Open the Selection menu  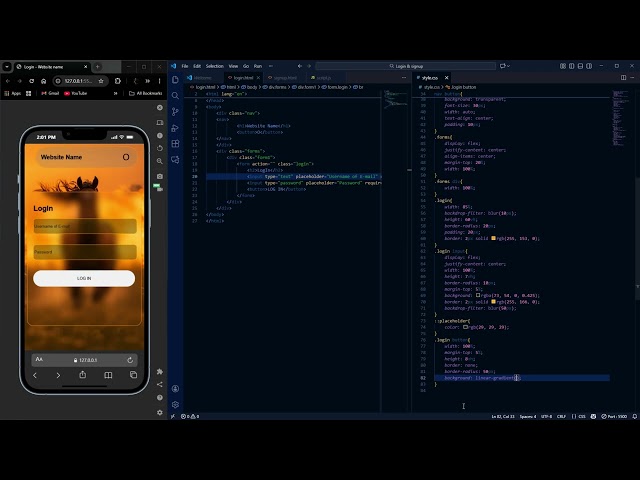(x=215, y=66)
